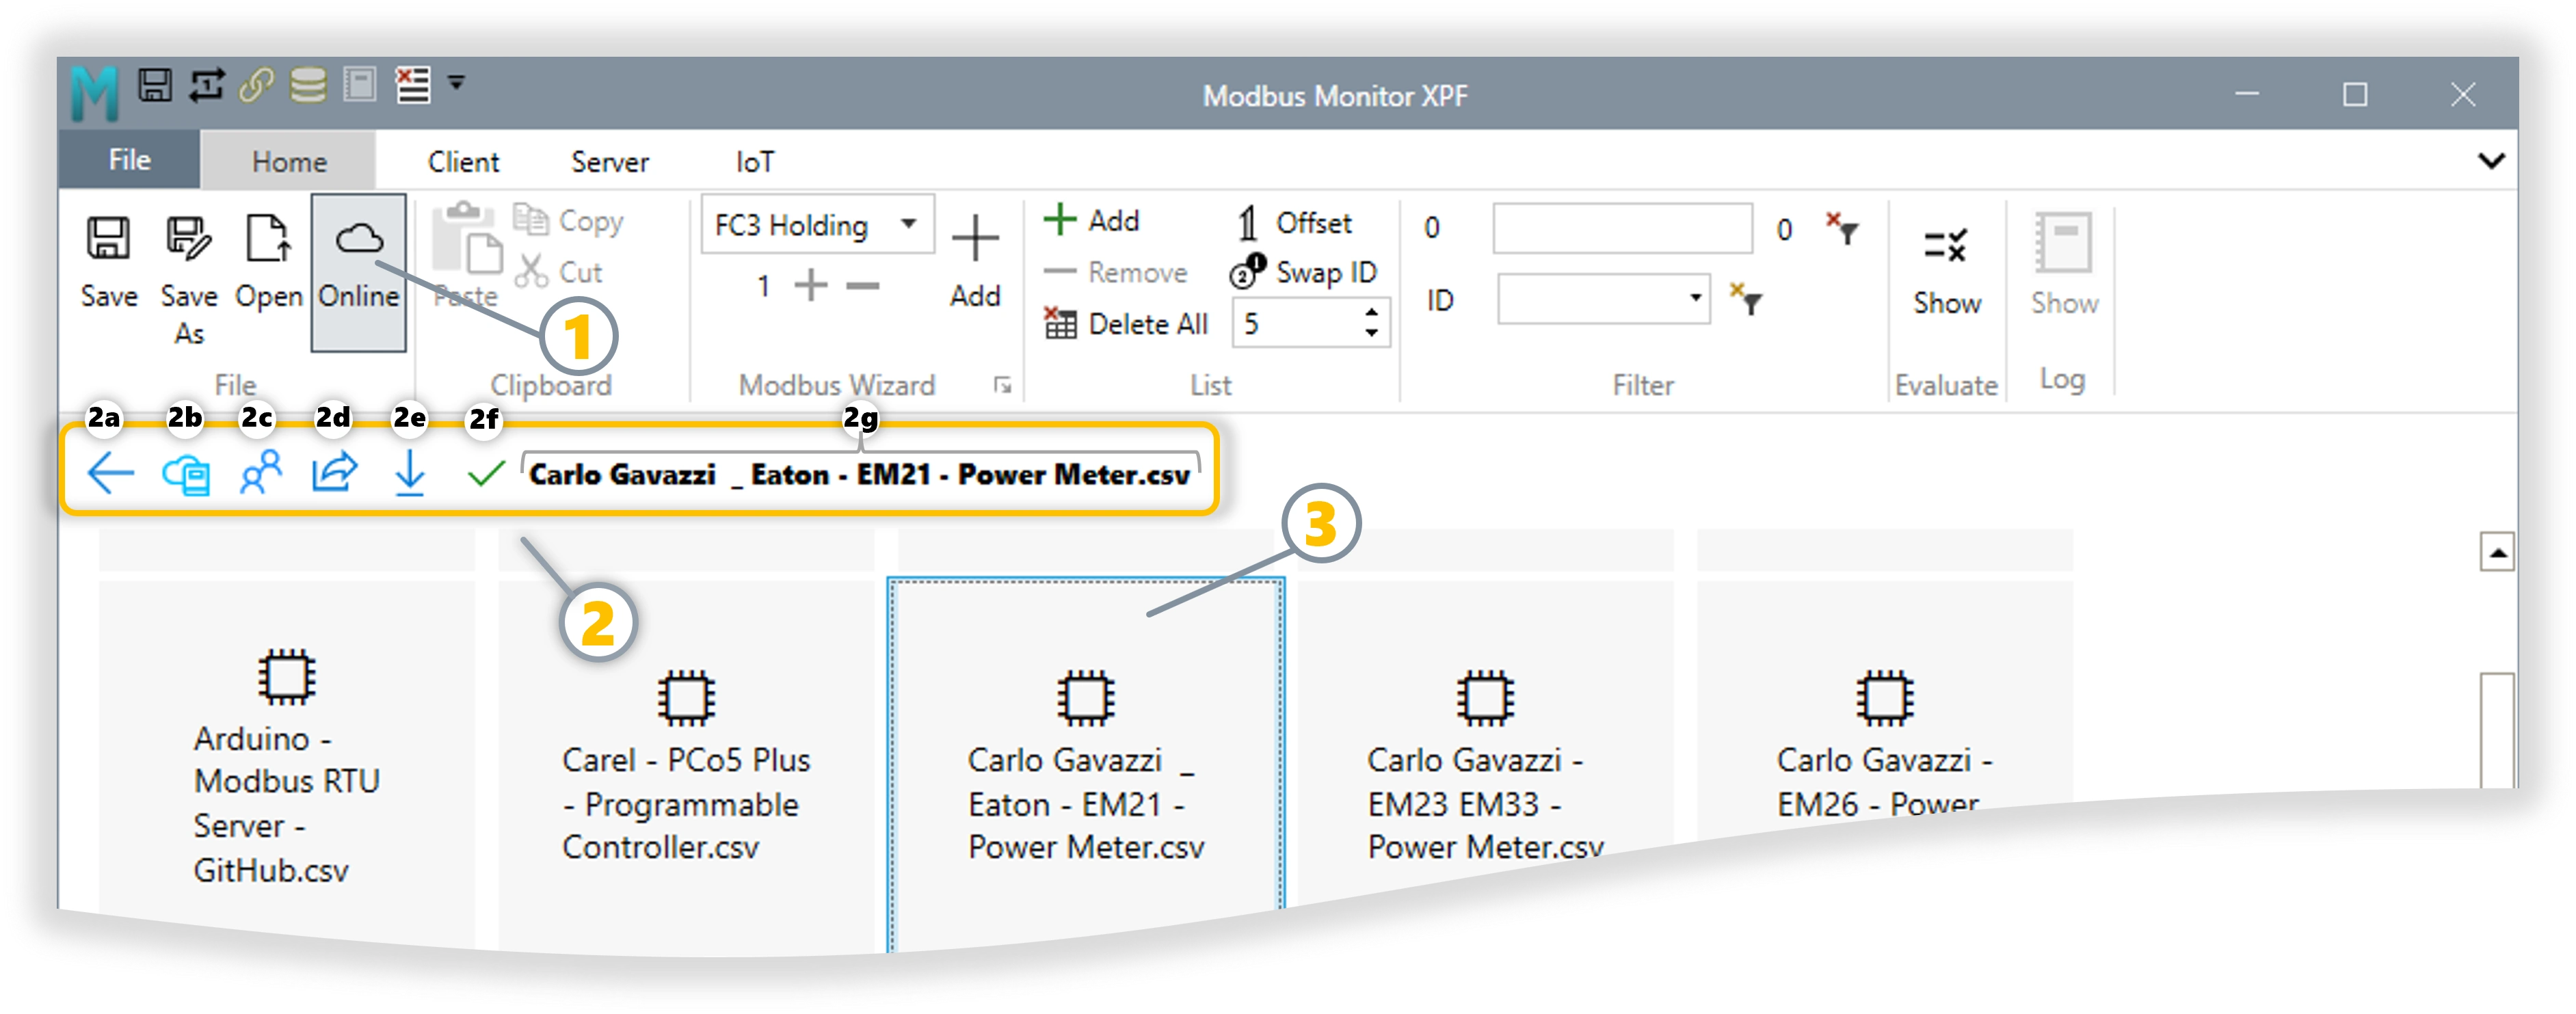Click Delete All in the List group
Screen dimensions: 2576x1014
click(x=1126, y=324)
